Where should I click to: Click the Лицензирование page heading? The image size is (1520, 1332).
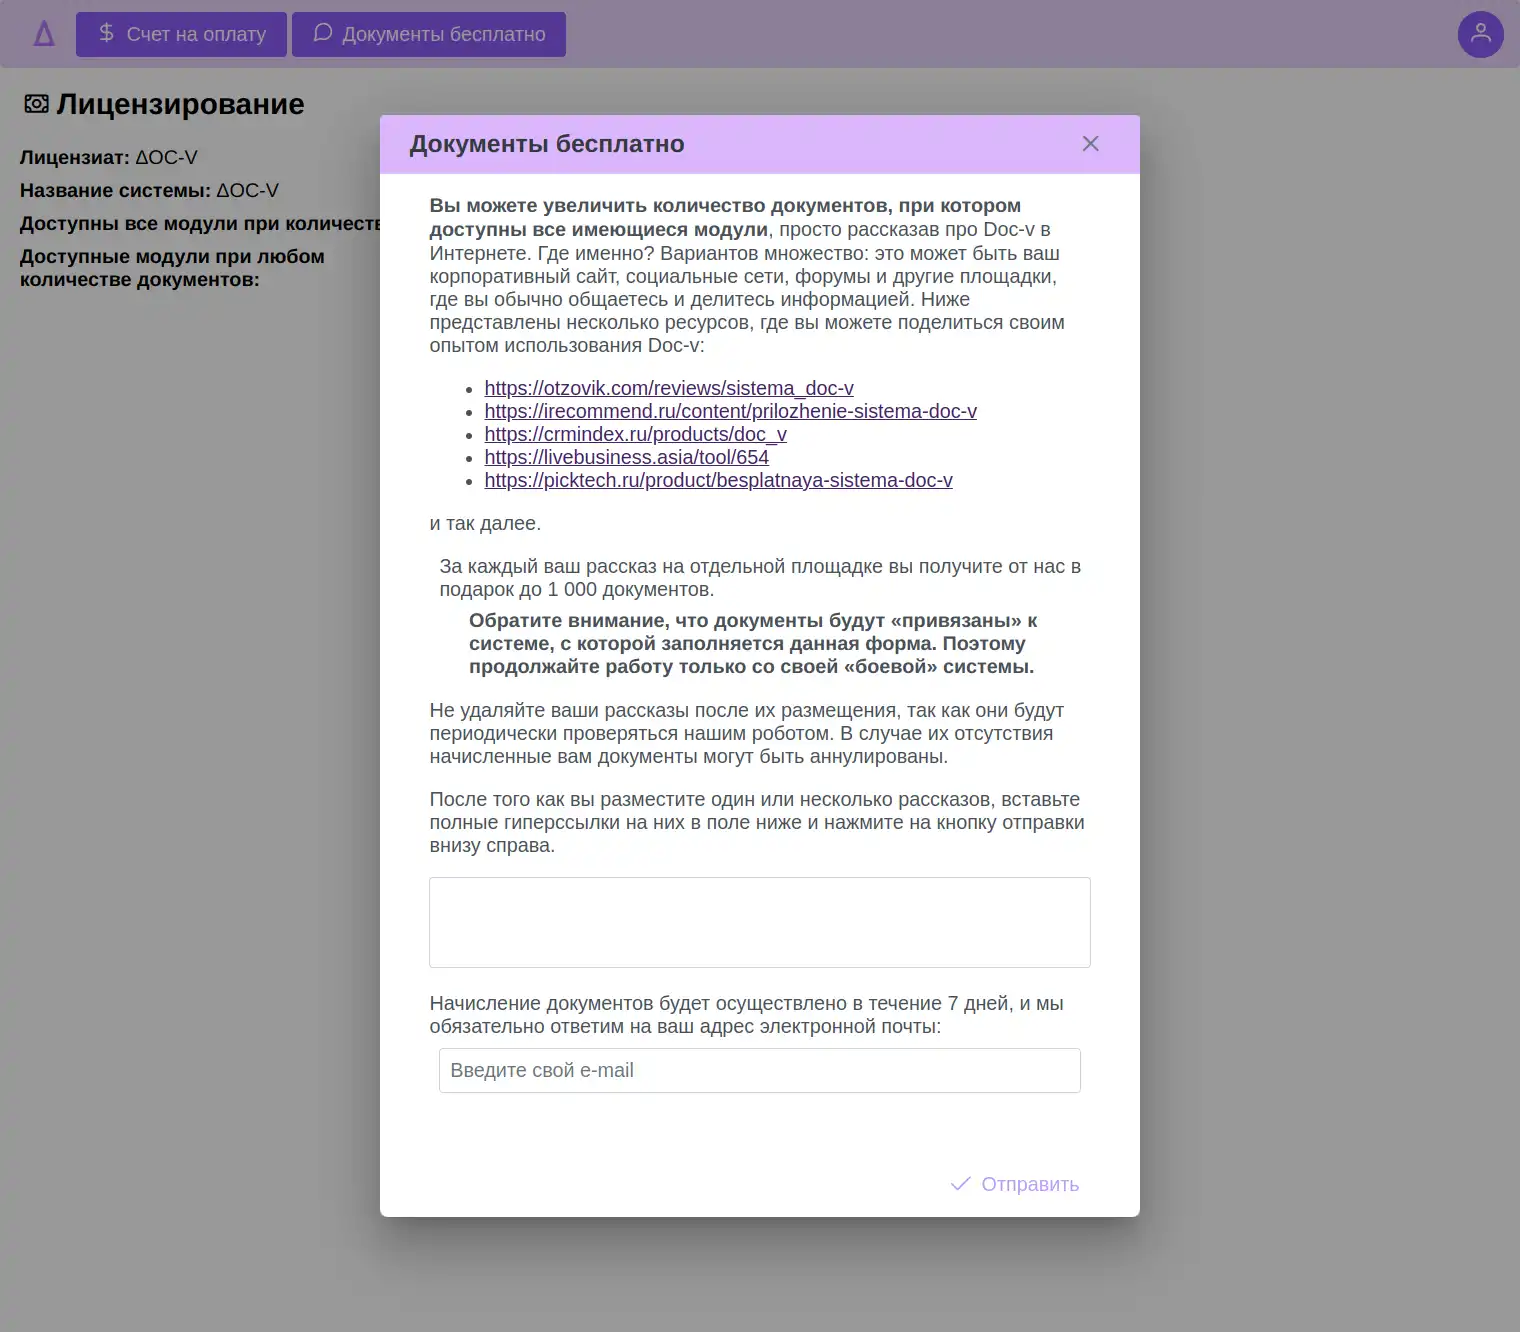tap(180, 104)
